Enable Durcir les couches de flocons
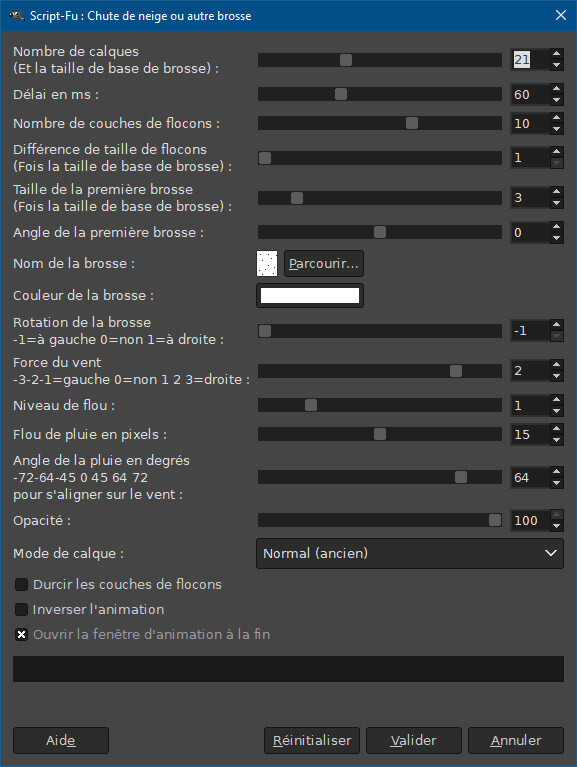The image size is (577, 767). tap(22, 584)
